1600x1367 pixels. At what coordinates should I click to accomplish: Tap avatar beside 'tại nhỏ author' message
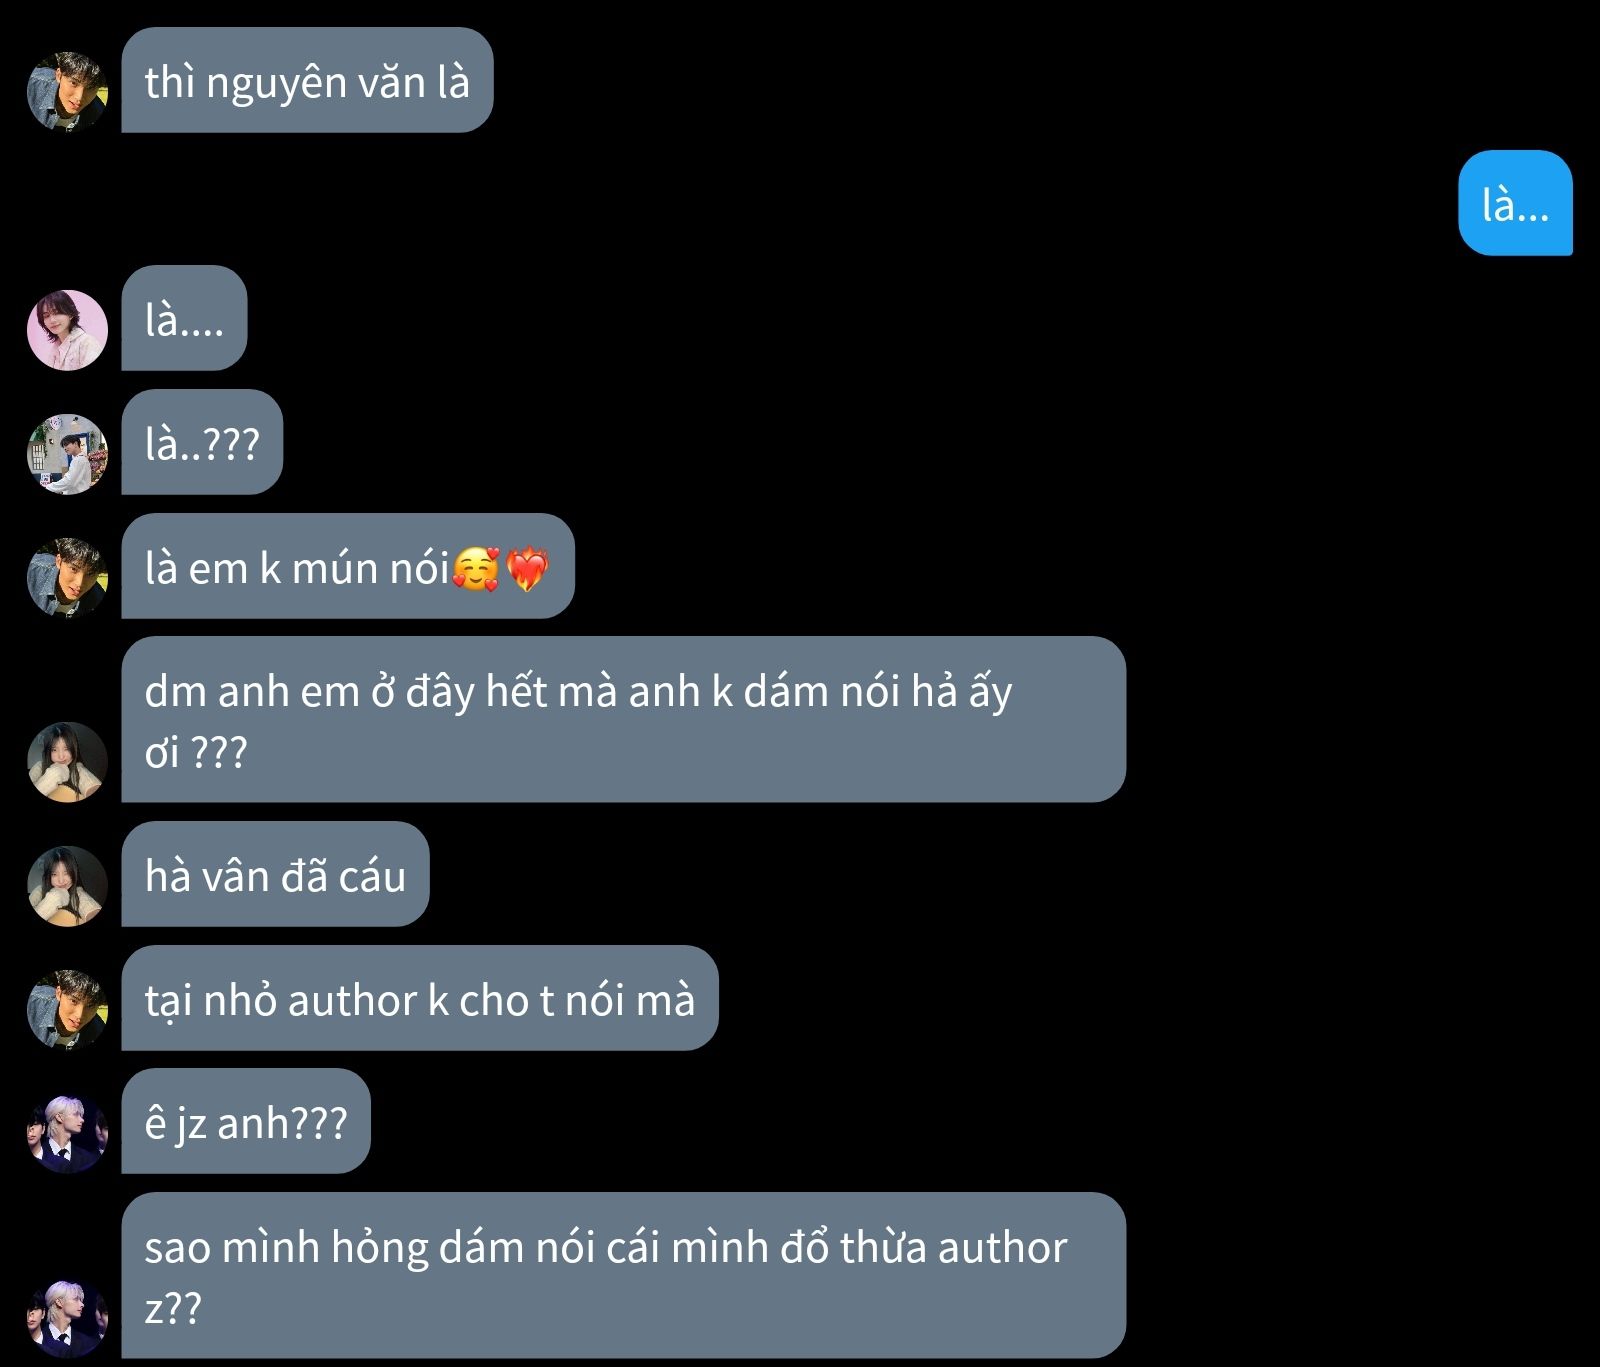67,1010
